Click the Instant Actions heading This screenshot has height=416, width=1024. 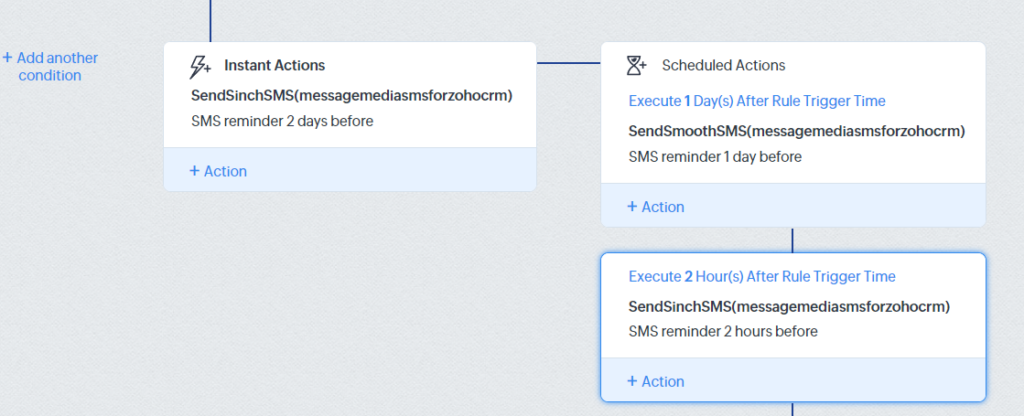pyautogui.click(x=275, y=65)
